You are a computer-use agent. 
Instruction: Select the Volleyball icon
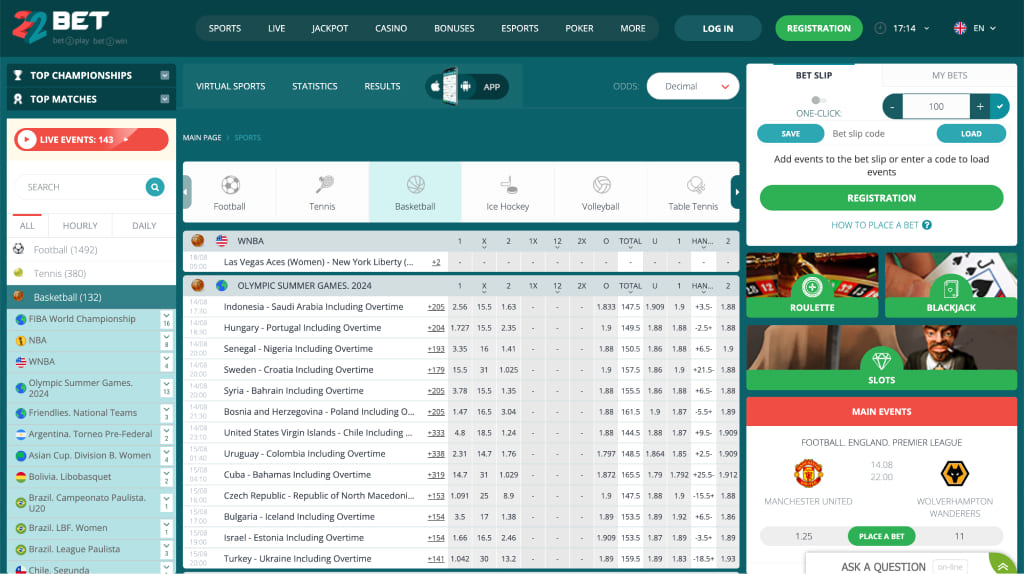pos(601,185)
